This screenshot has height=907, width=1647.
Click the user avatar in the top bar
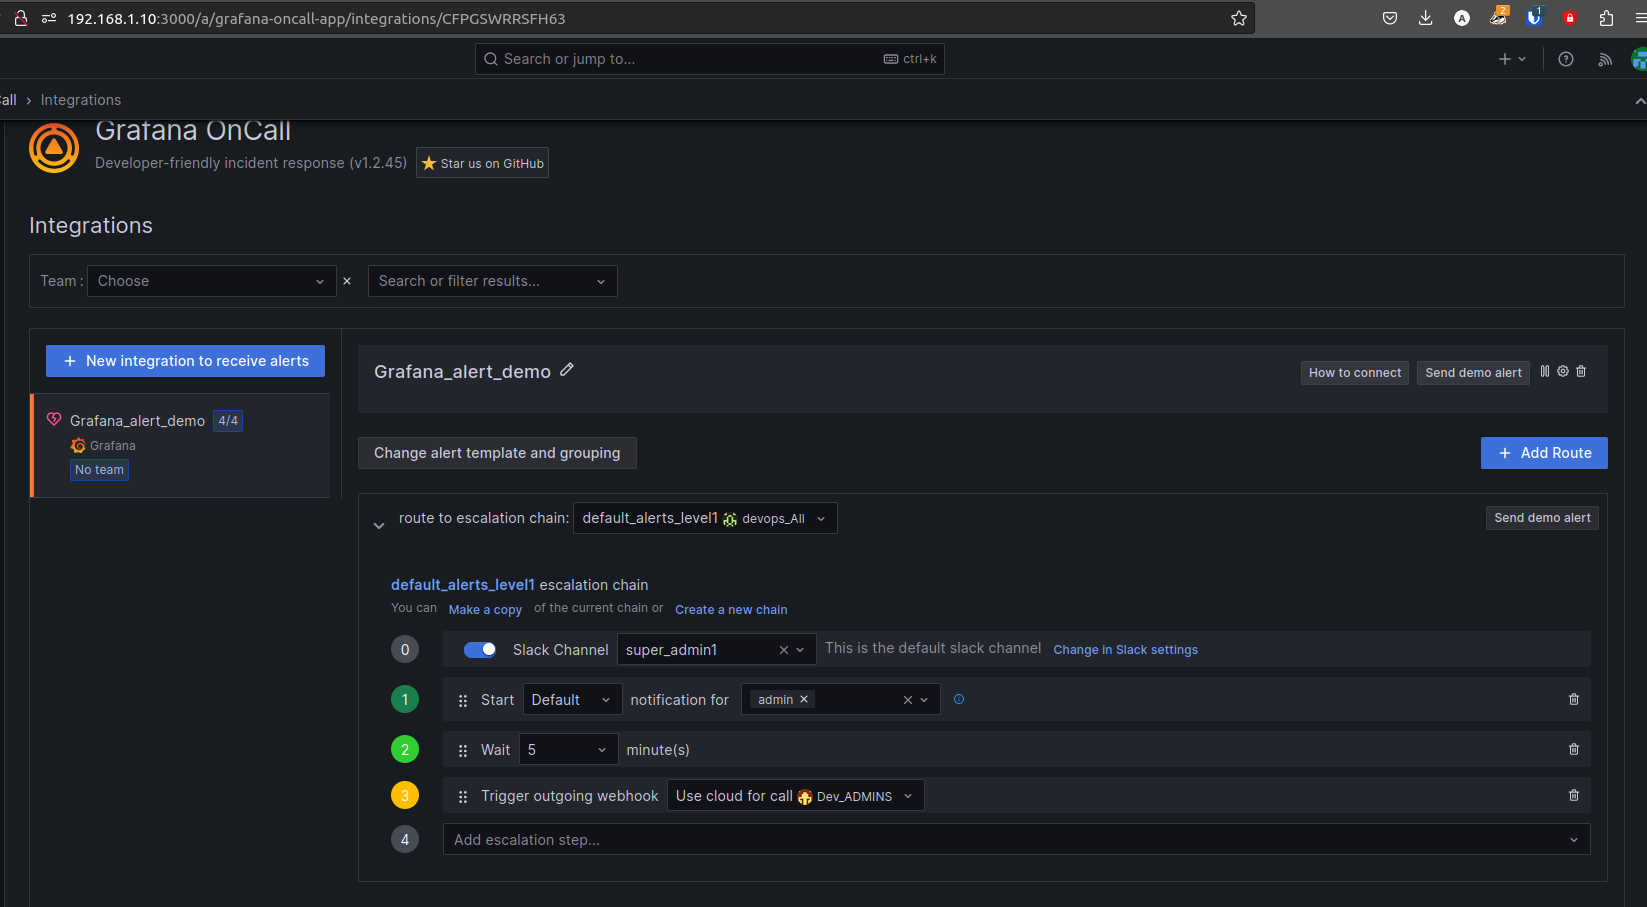point(1639,59)
